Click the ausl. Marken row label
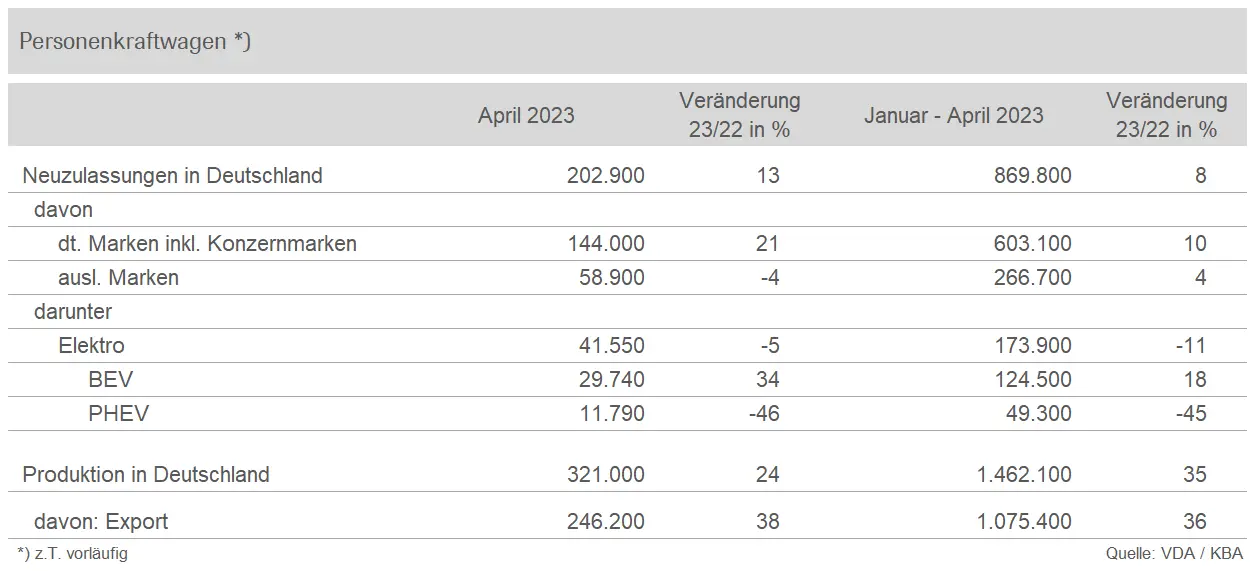1252x571 pixels. tap(118, 278)
